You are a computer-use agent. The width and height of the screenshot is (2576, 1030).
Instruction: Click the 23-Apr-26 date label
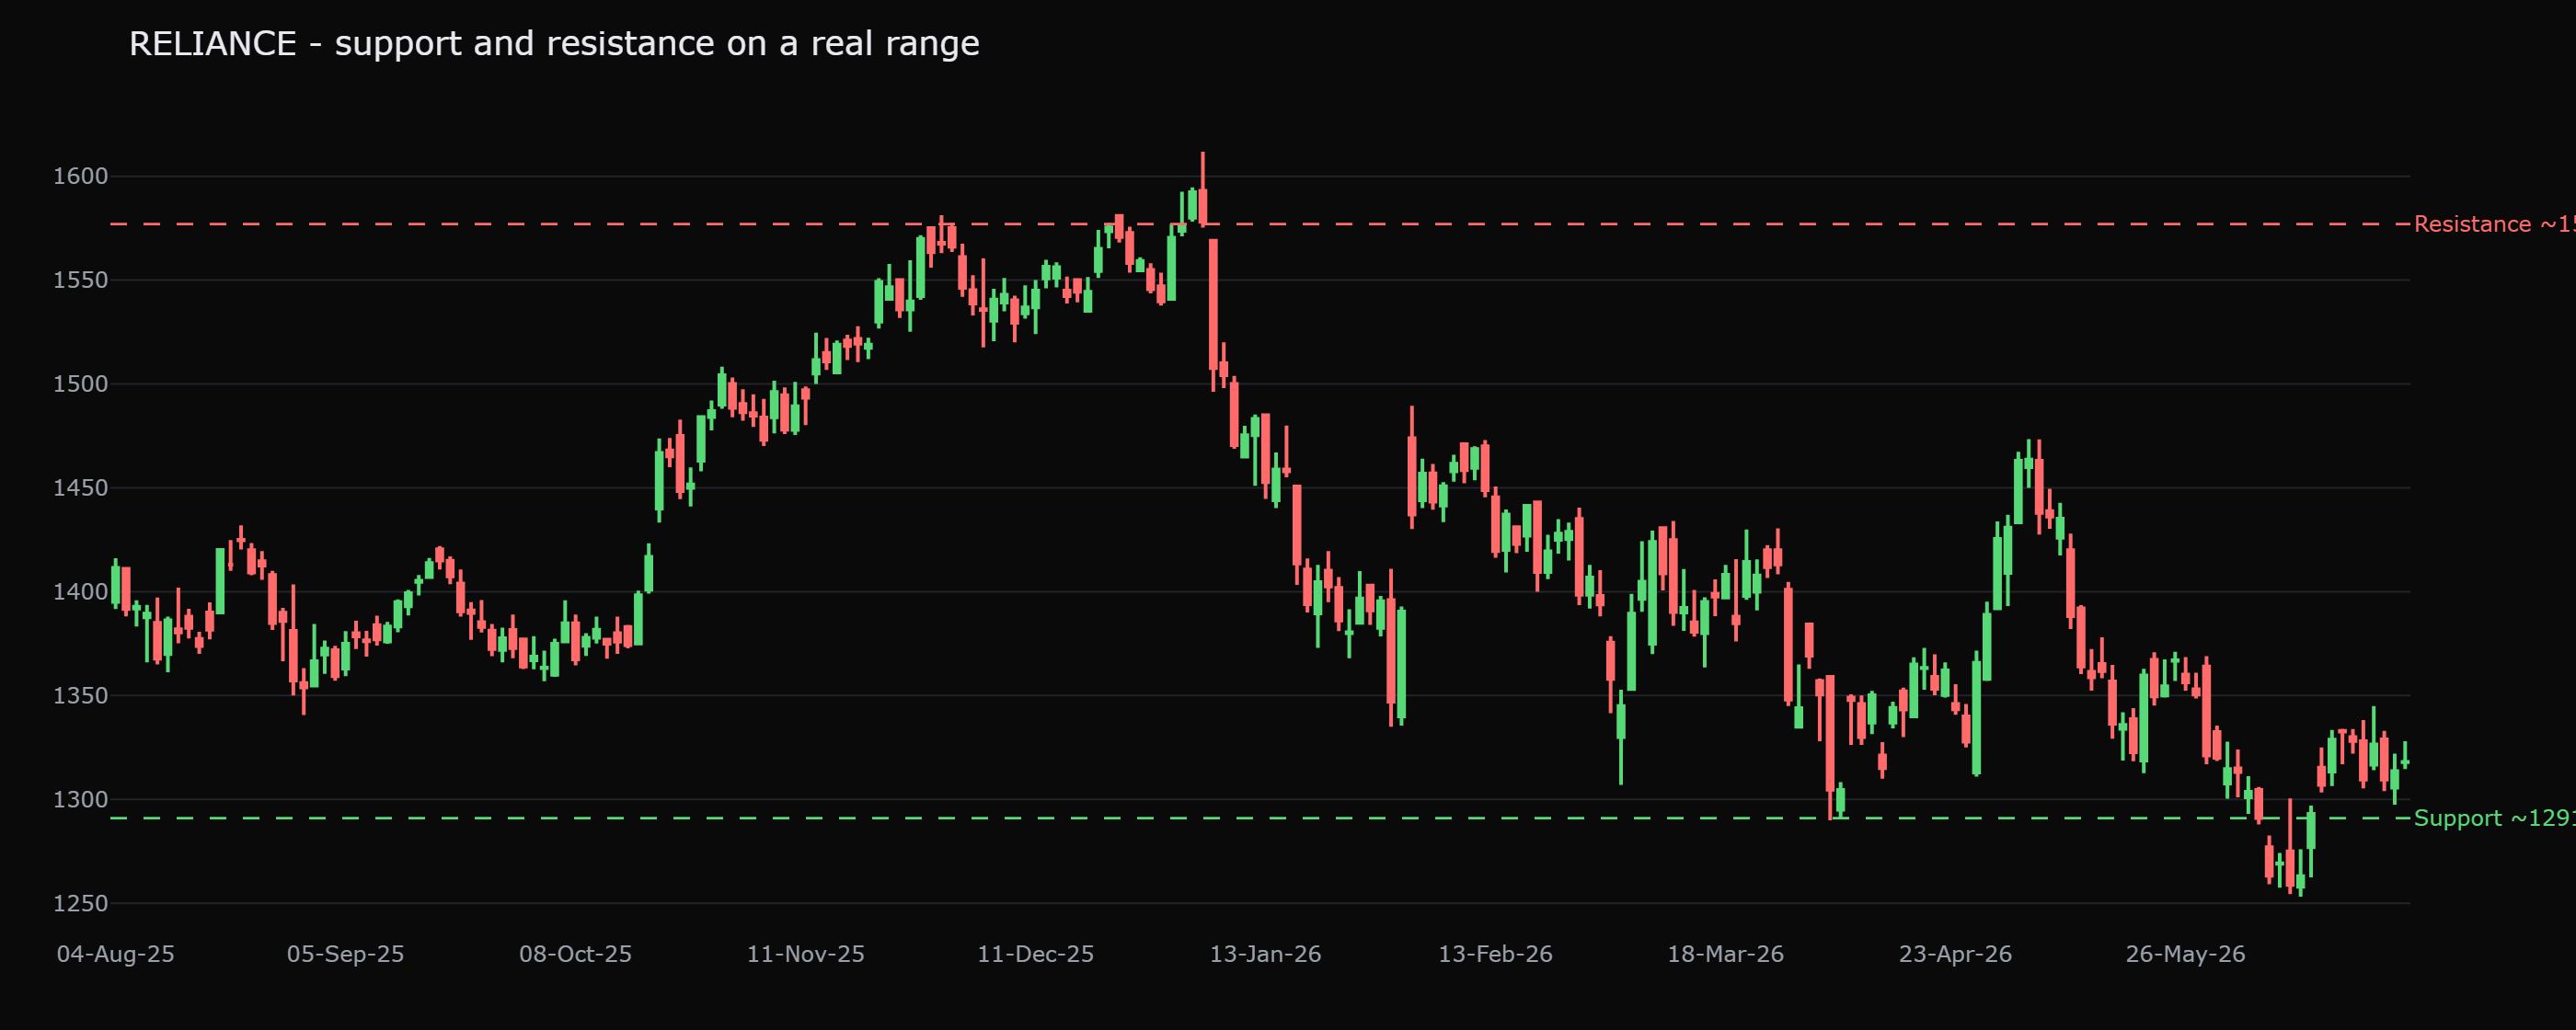1955,954
